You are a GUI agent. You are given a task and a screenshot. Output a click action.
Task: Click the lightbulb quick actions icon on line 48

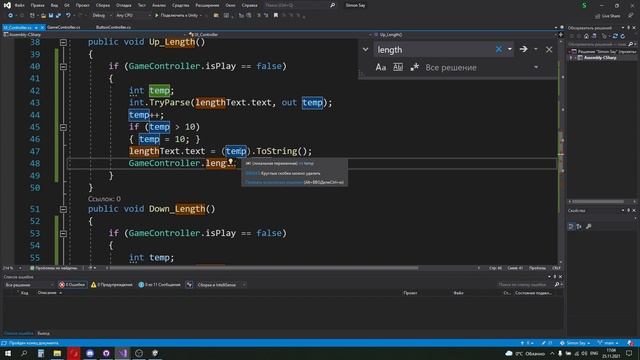pyautogui.click(x=231, y=162)
